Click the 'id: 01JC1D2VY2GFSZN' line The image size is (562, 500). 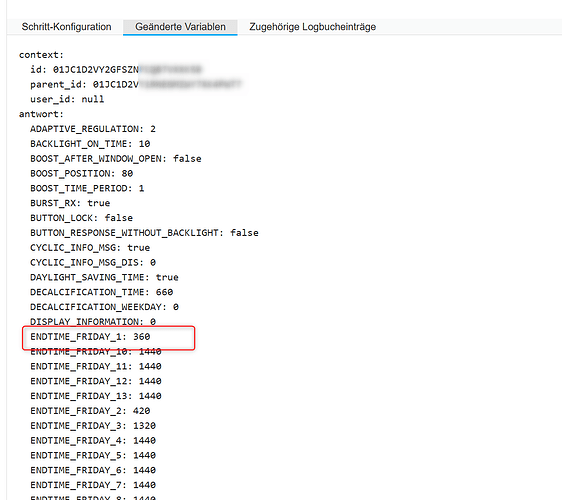click(x=84, y=70)
